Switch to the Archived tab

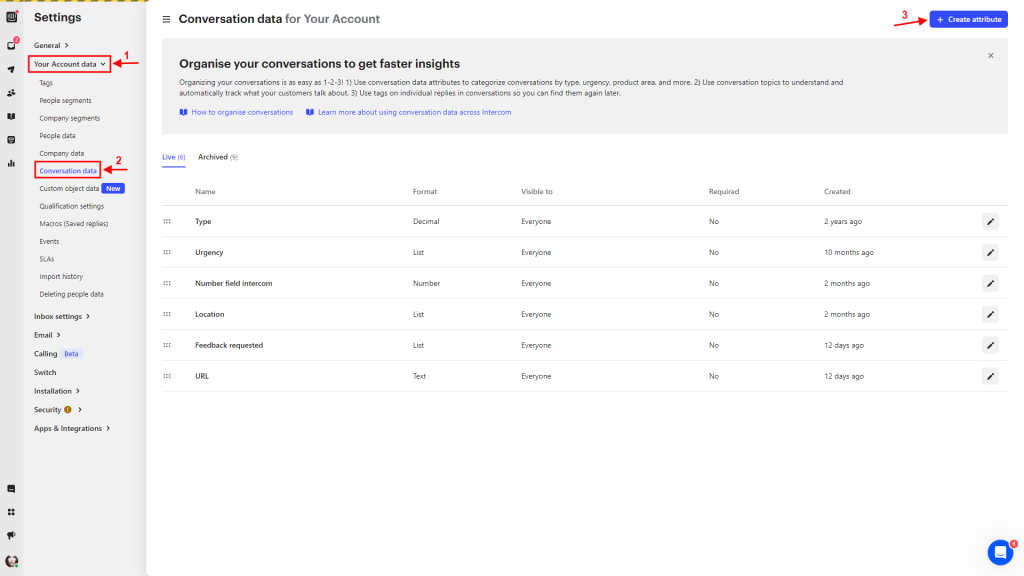point(216,156)
